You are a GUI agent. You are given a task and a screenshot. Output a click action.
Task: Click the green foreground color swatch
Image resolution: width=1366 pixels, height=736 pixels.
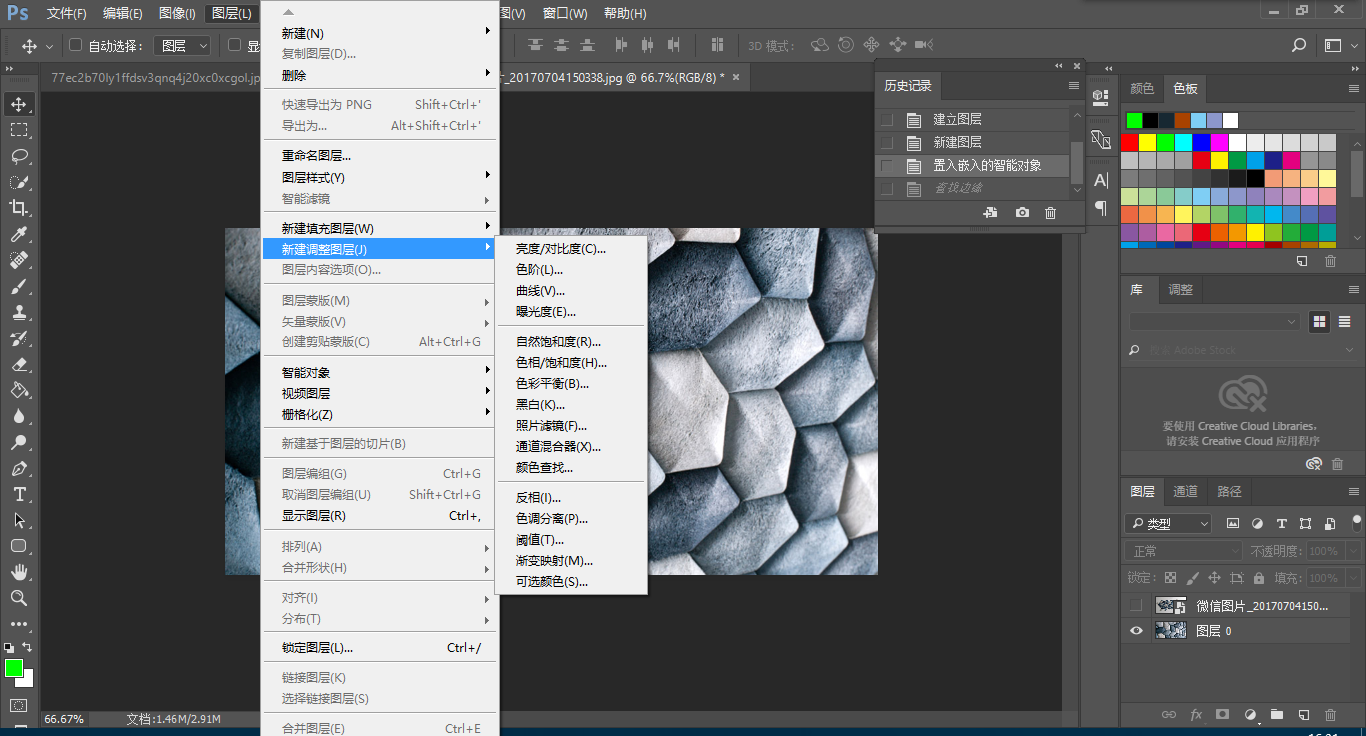coord(14,668)
